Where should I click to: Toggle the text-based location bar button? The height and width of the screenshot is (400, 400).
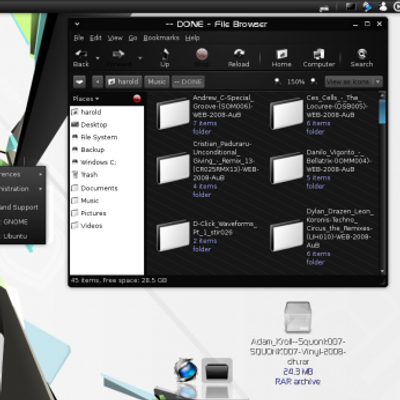[x=79, y=82]
